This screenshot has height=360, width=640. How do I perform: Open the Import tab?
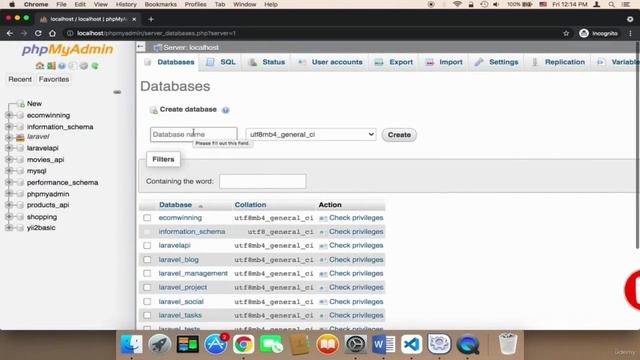(444, 62)
